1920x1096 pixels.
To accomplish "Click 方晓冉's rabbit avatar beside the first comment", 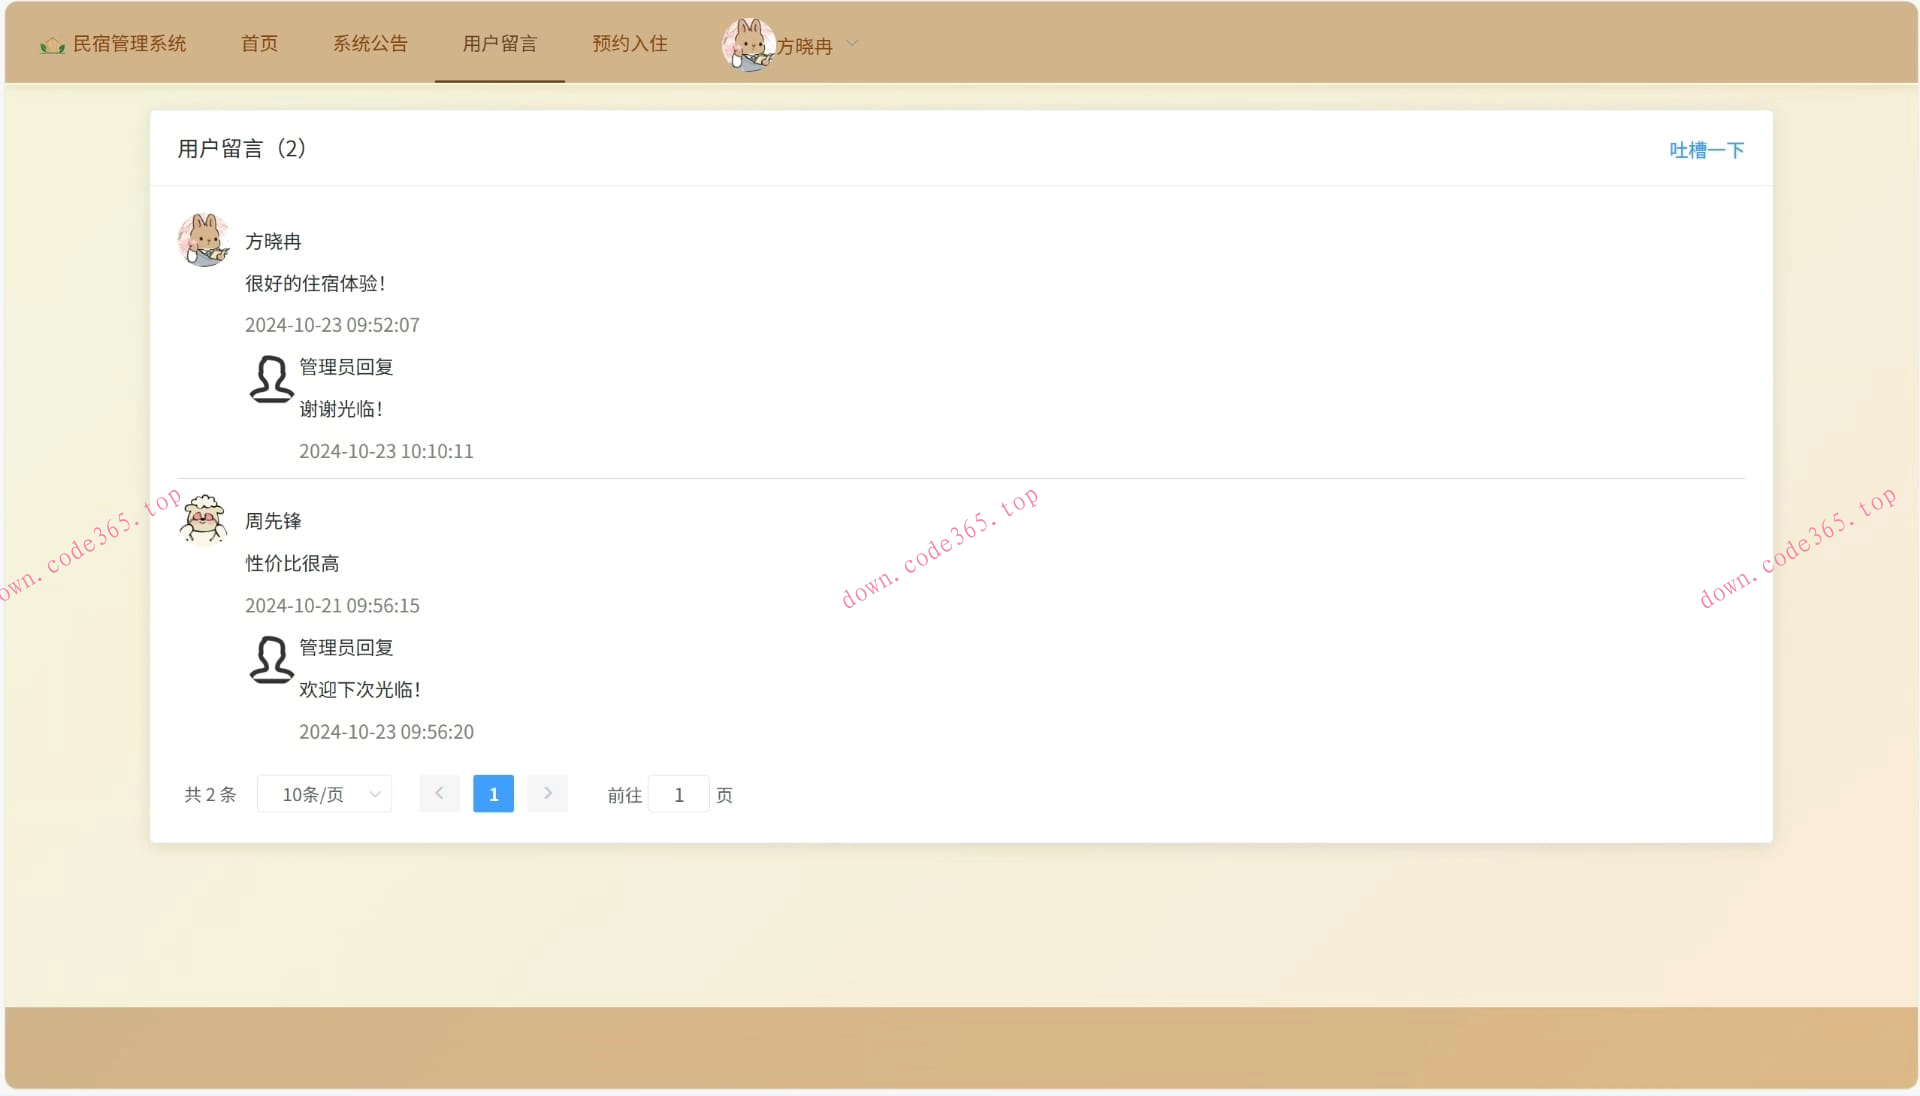I will coord(204,240).
